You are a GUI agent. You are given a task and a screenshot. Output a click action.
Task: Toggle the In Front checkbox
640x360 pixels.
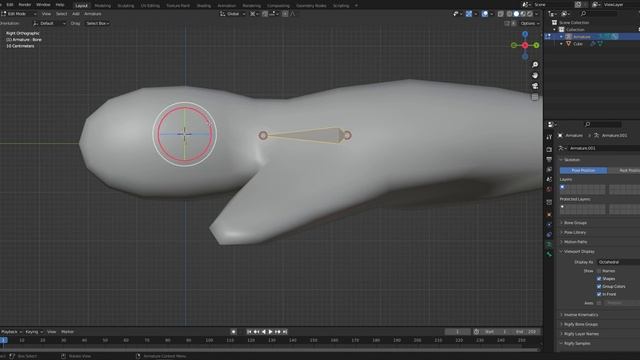[x=599, y=294]
